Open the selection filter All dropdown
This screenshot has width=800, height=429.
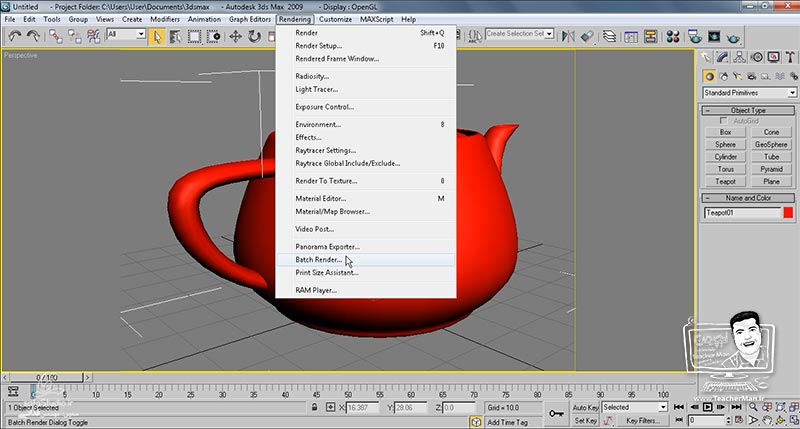pos(126,34)
